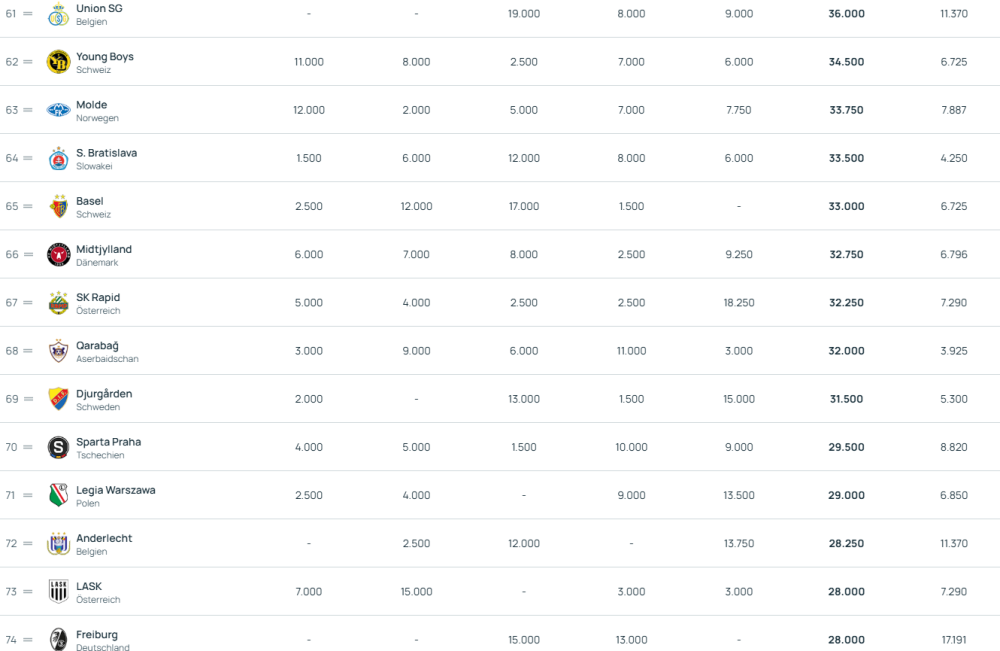The height and width of the screenshot is (651, 1000).
Task: Click the Anderlecht club crest
Action: (x=58, y=544)
